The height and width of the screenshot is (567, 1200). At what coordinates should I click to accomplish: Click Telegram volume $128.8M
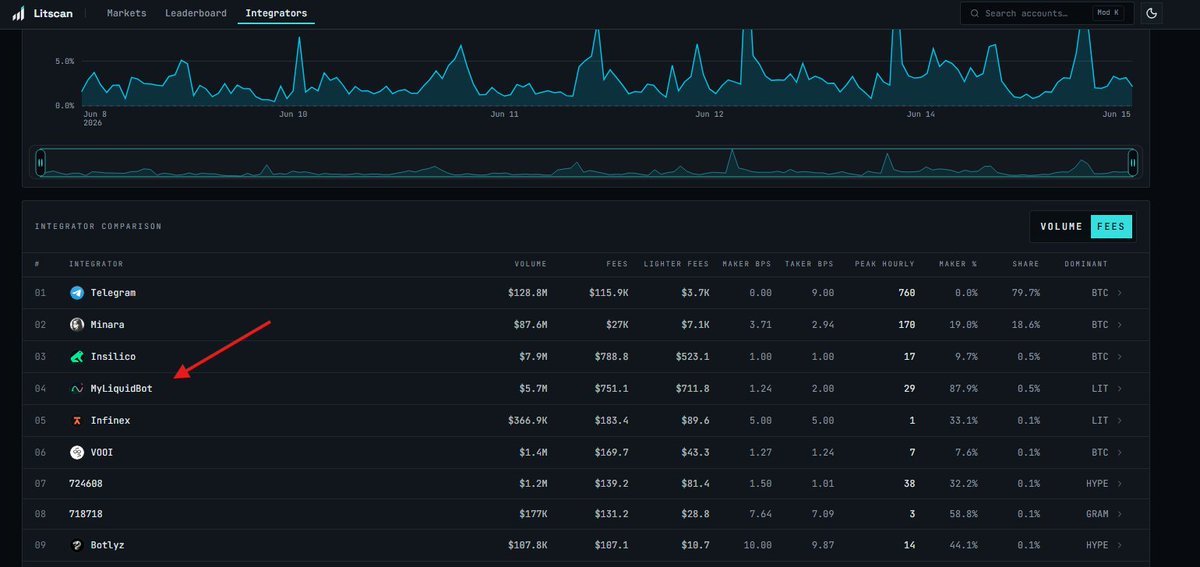coord(527,293)
